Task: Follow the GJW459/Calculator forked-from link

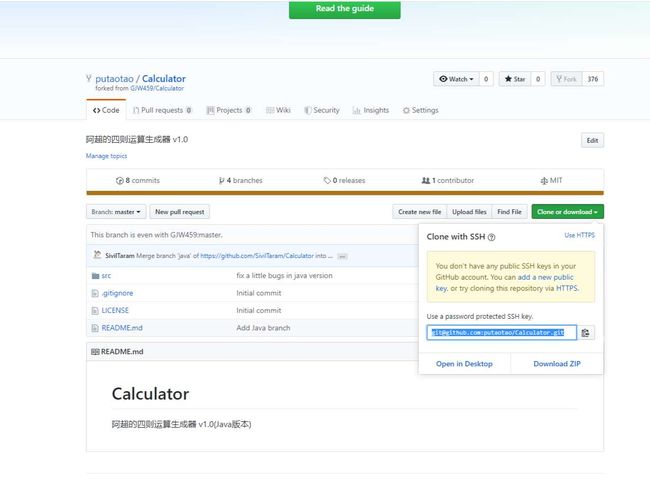Action: [157, 88]
